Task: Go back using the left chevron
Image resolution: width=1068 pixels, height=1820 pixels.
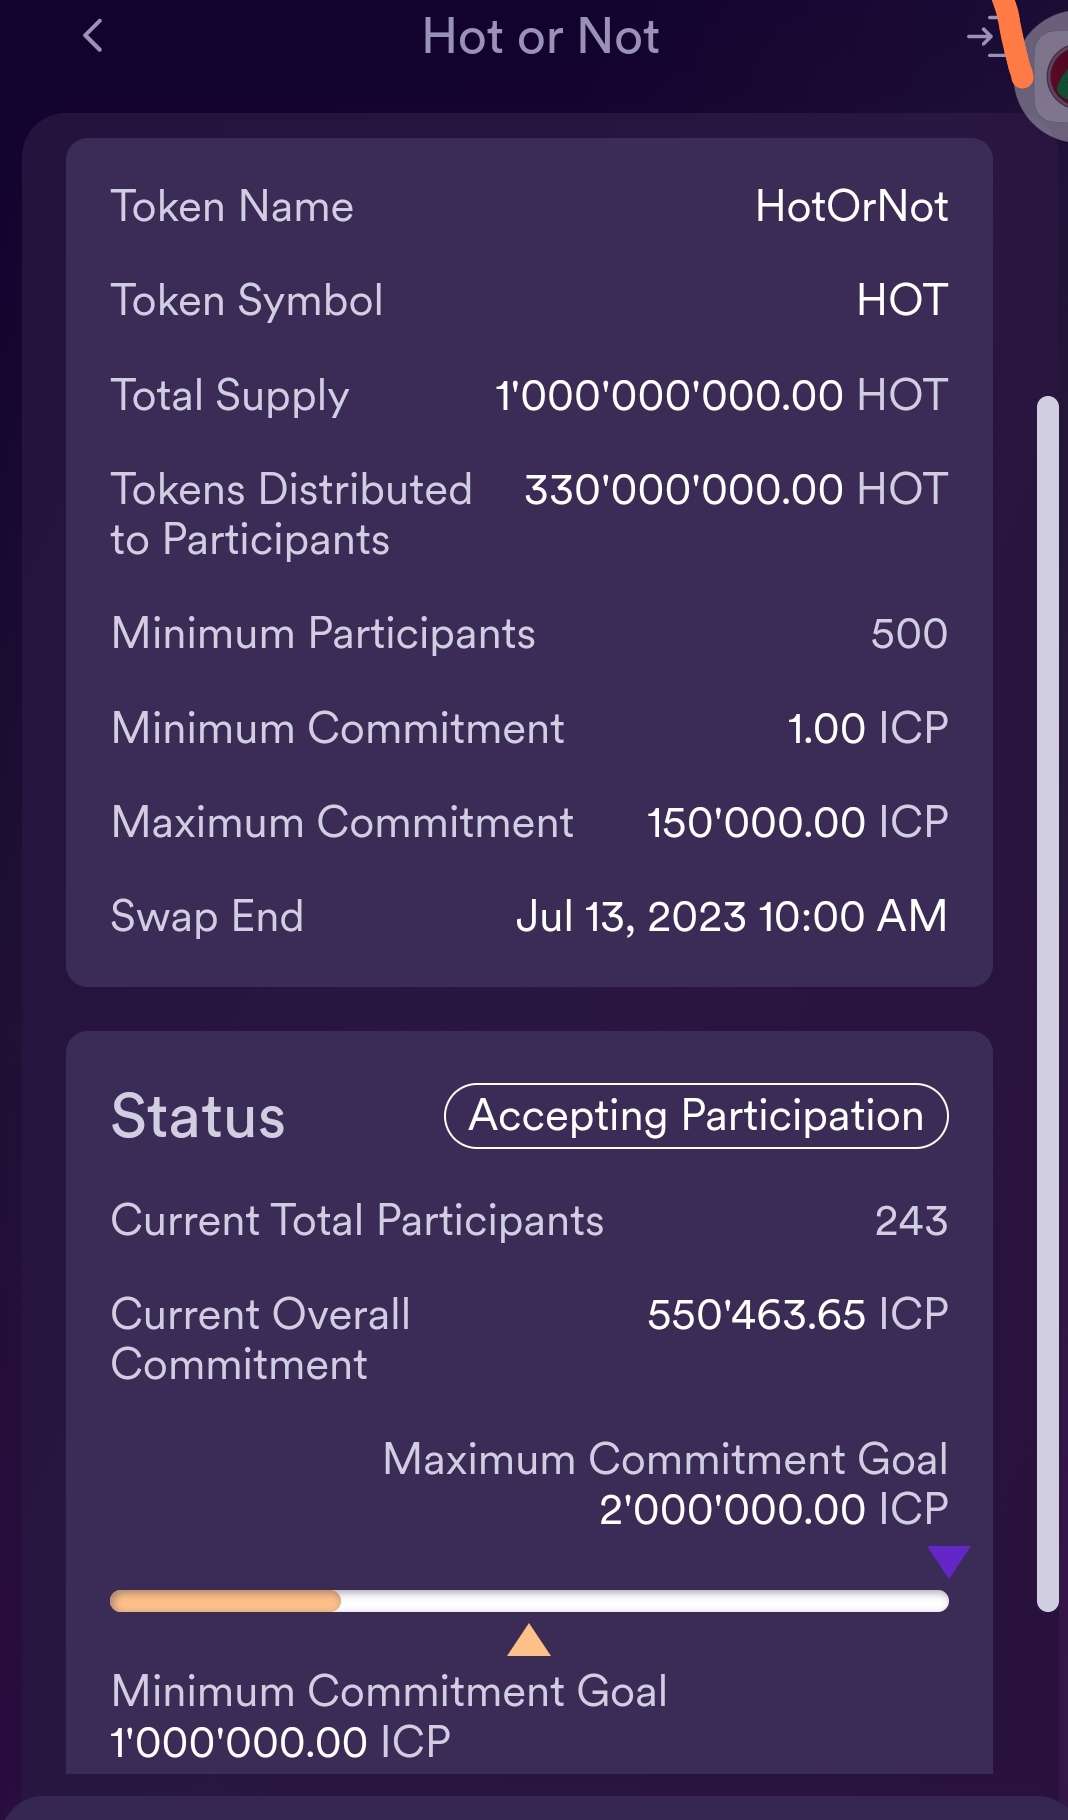Action: click(x=93, y=37)
